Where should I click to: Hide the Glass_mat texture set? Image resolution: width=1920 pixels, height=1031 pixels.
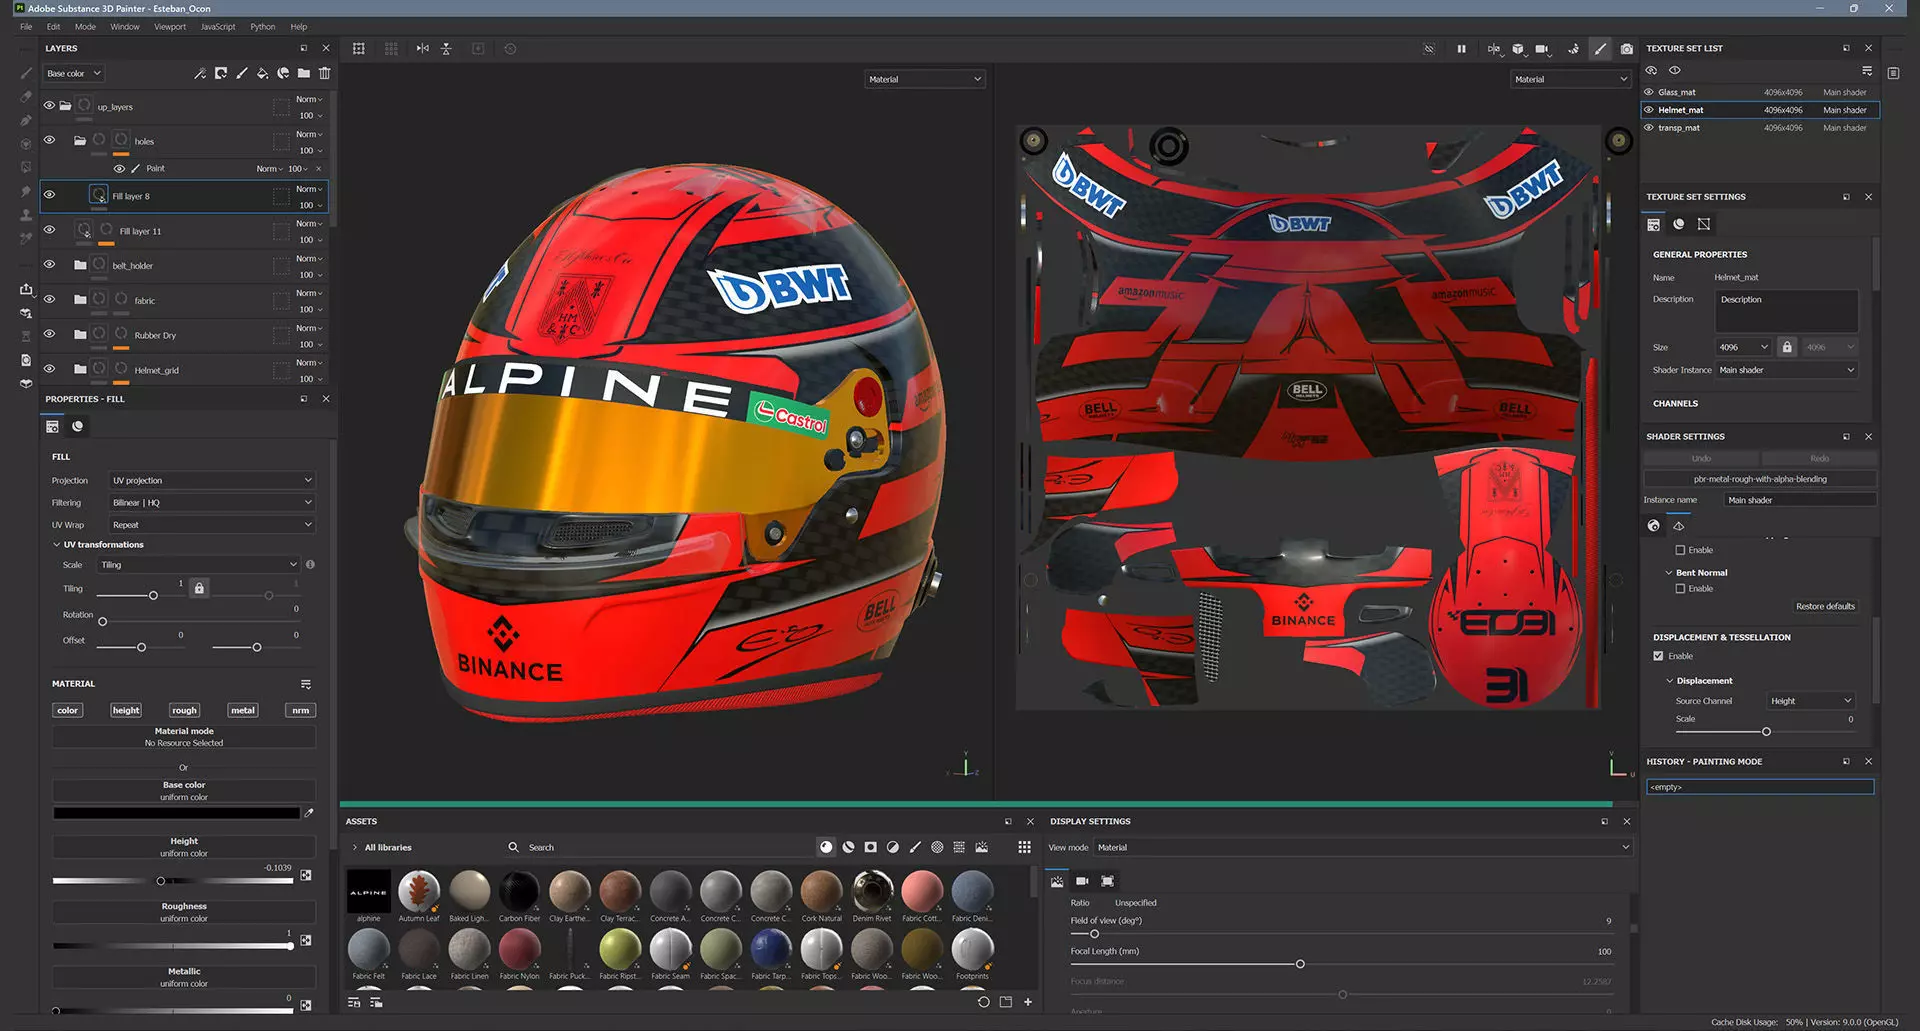click(x=1649, y=92)
